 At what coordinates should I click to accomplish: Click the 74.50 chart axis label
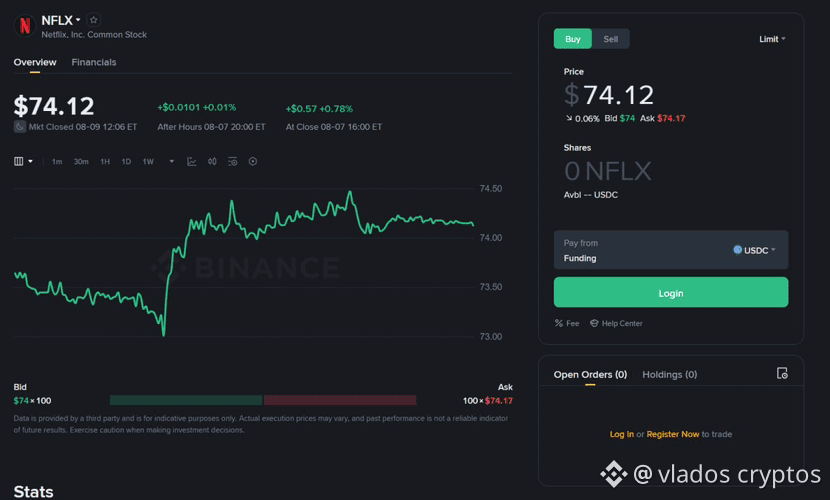point(491,189)
